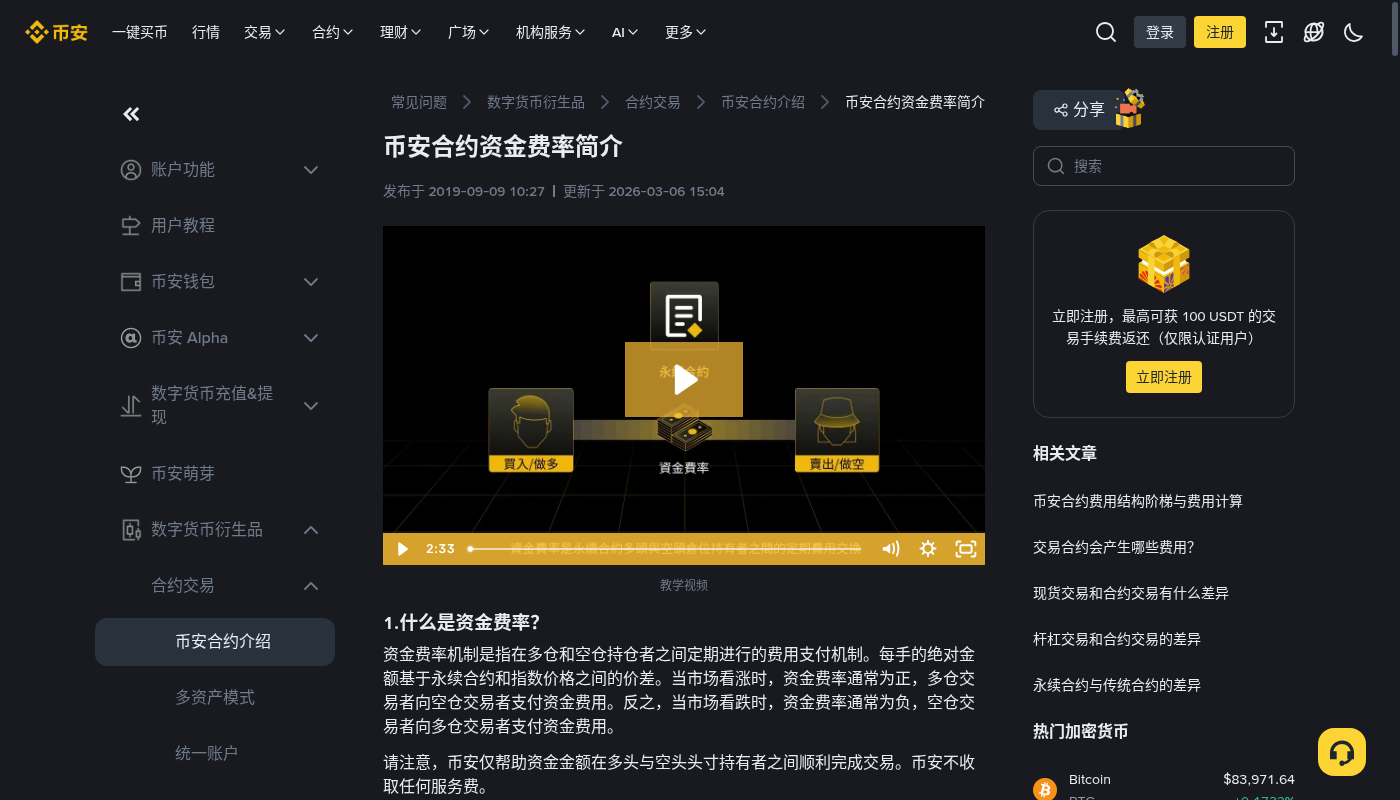Select 多资产模式 in the sidebar
This screenshot has width=1400, height=800.
tap(215, 698)
